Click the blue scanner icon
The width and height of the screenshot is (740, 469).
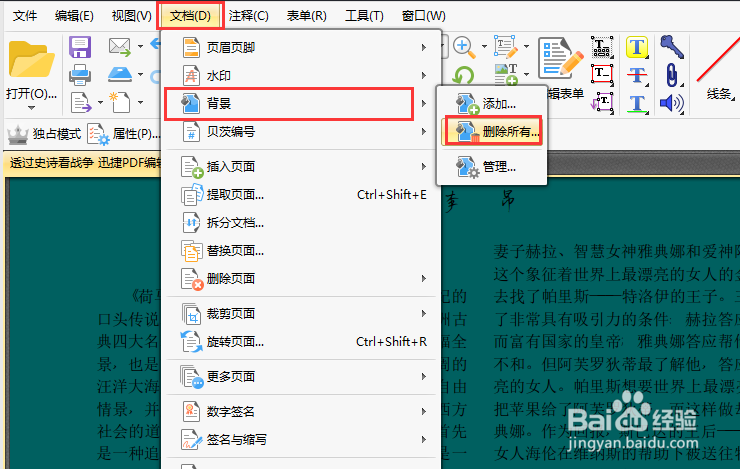coord(120,74)
